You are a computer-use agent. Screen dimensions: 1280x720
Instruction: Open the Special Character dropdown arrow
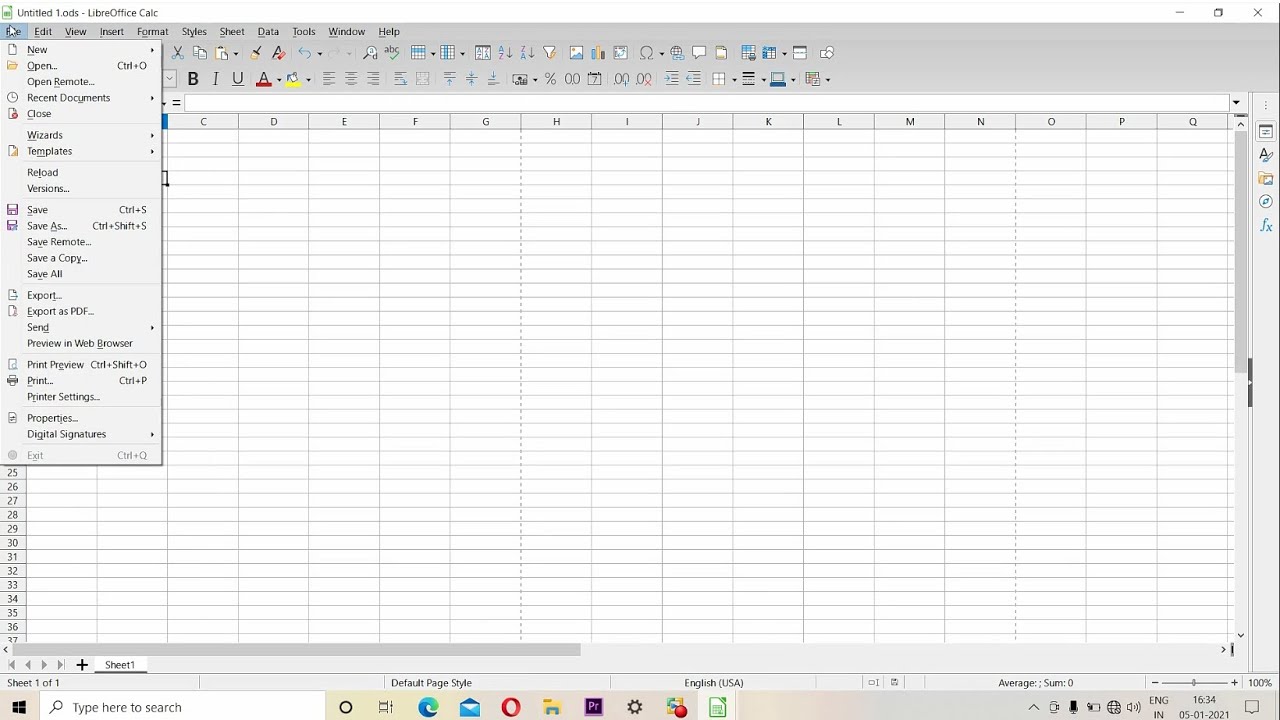coord(661,54)
